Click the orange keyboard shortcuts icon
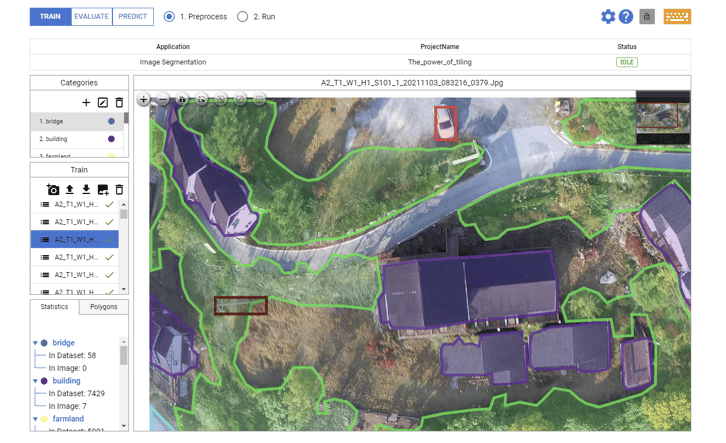Image resolution: width=726 pixels, height=443 pixels. pyautogui.click(x=677, y=17)
